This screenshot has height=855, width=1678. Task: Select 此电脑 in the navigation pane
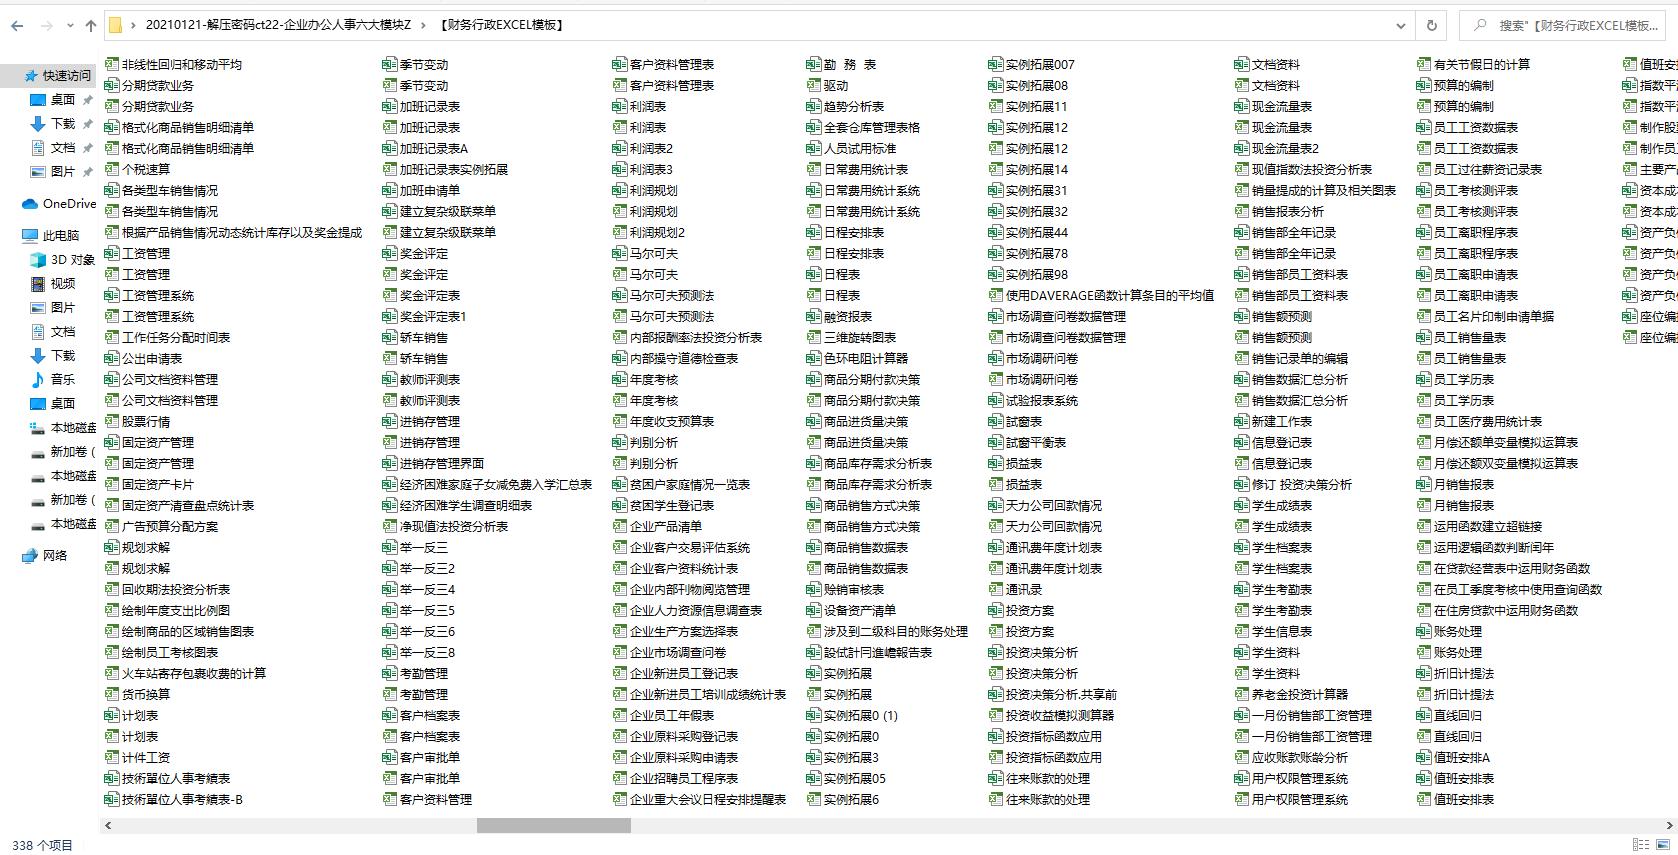tap(60, 236)
